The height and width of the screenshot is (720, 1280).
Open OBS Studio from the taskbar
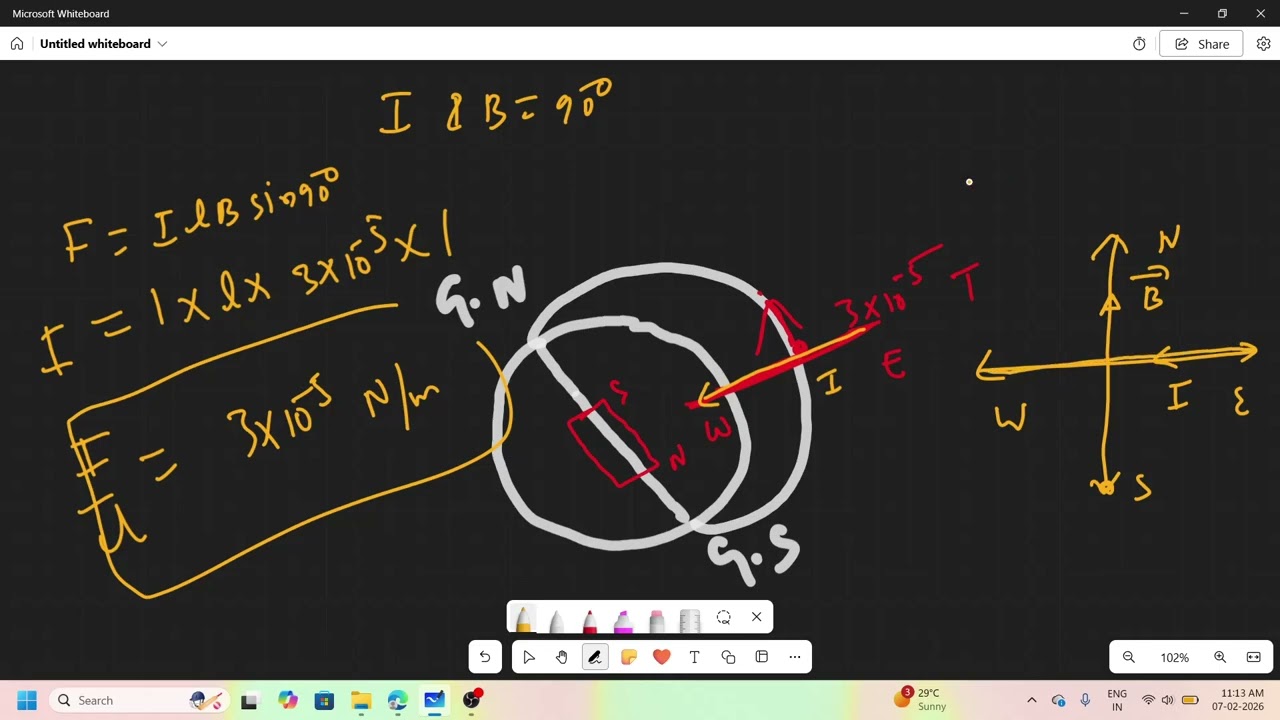pyautogui.click(x=471, y=700)
